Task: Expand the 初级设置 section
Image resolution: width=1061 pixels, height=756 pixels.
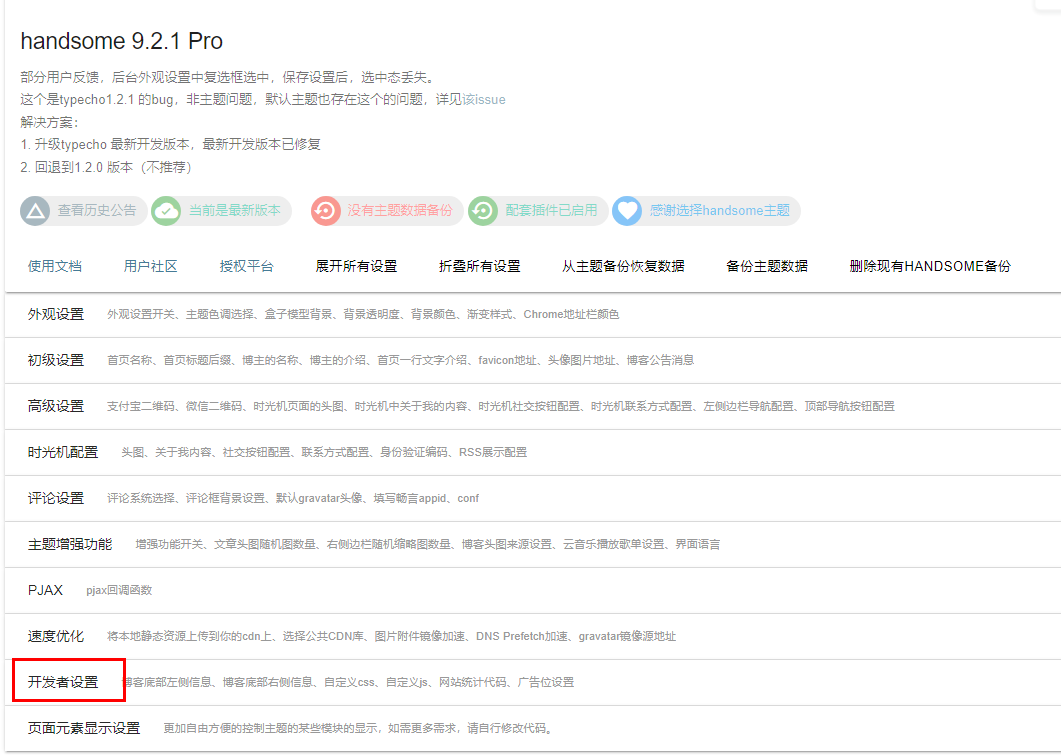Action: tap(533, 361)
